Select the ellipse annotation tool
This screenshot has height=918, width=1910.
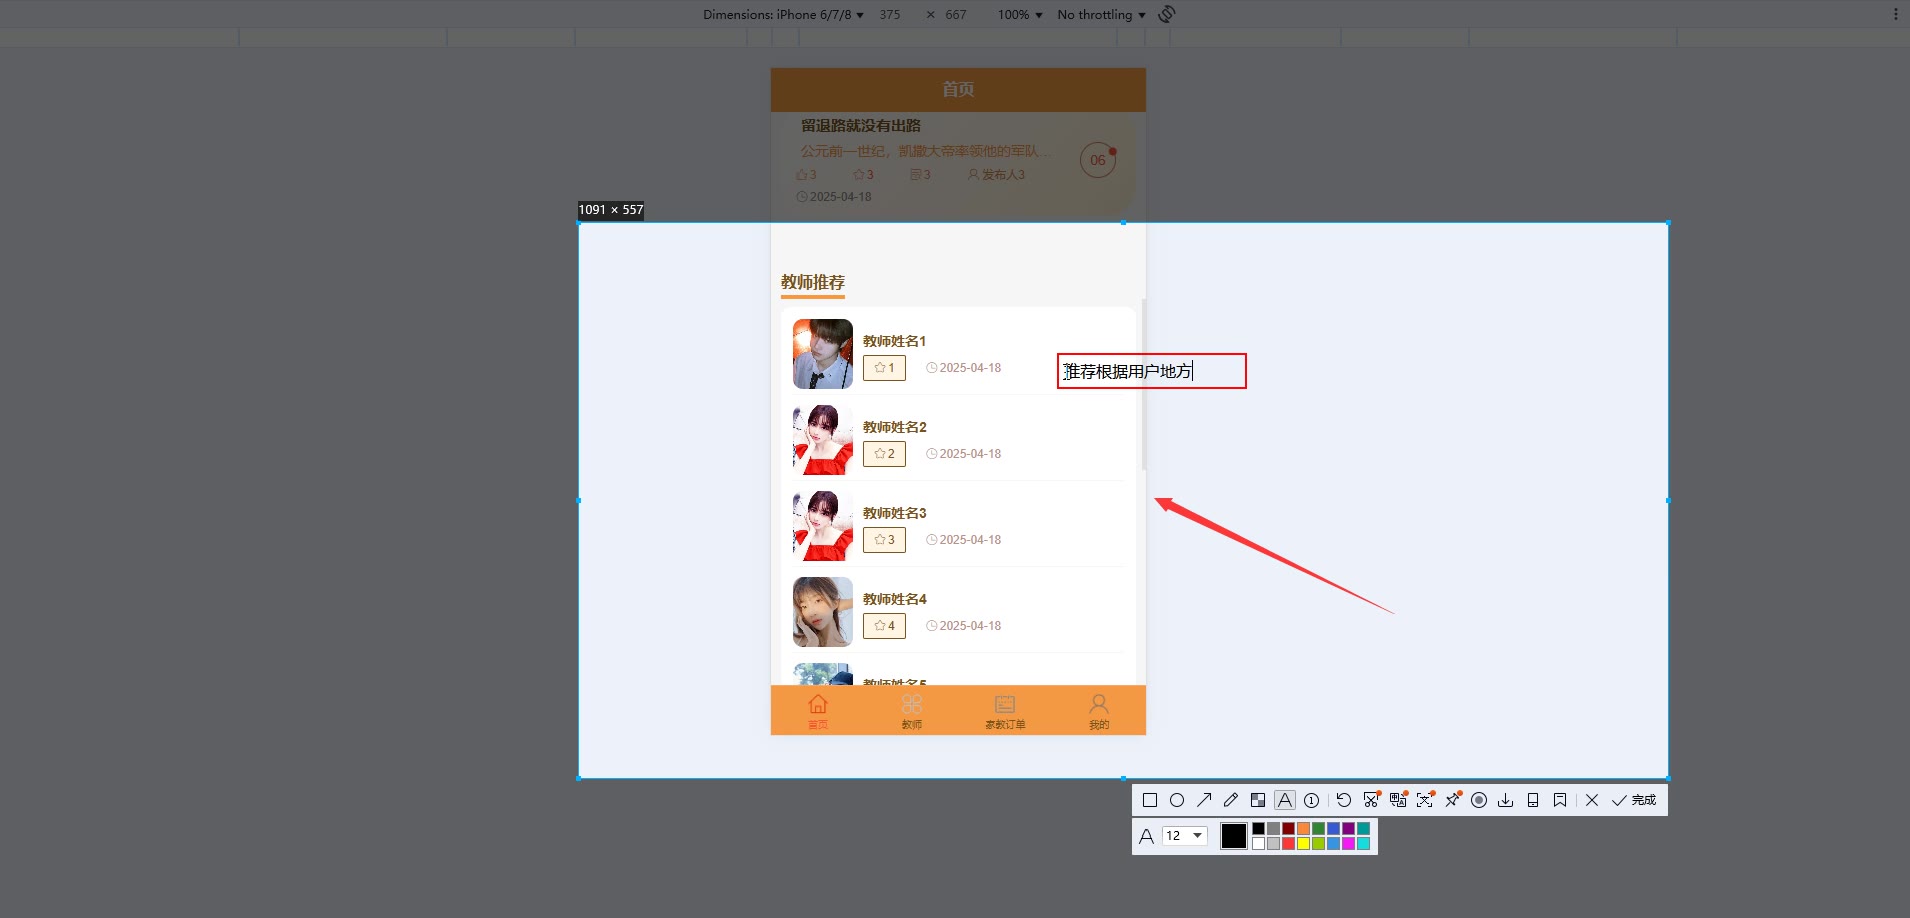tap(1177, 800)
